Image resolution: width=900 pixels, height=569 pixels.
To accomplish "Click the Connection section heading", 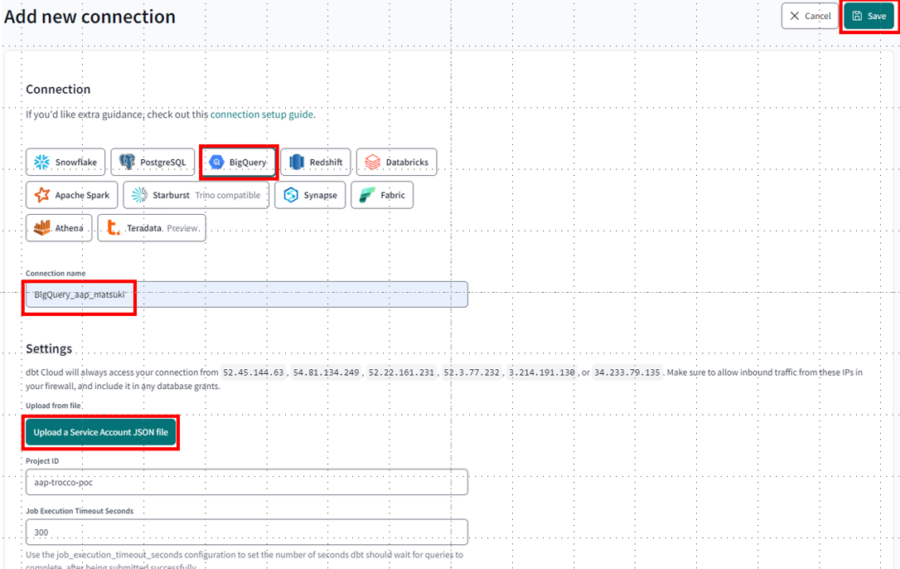I will tap(58, 89).
